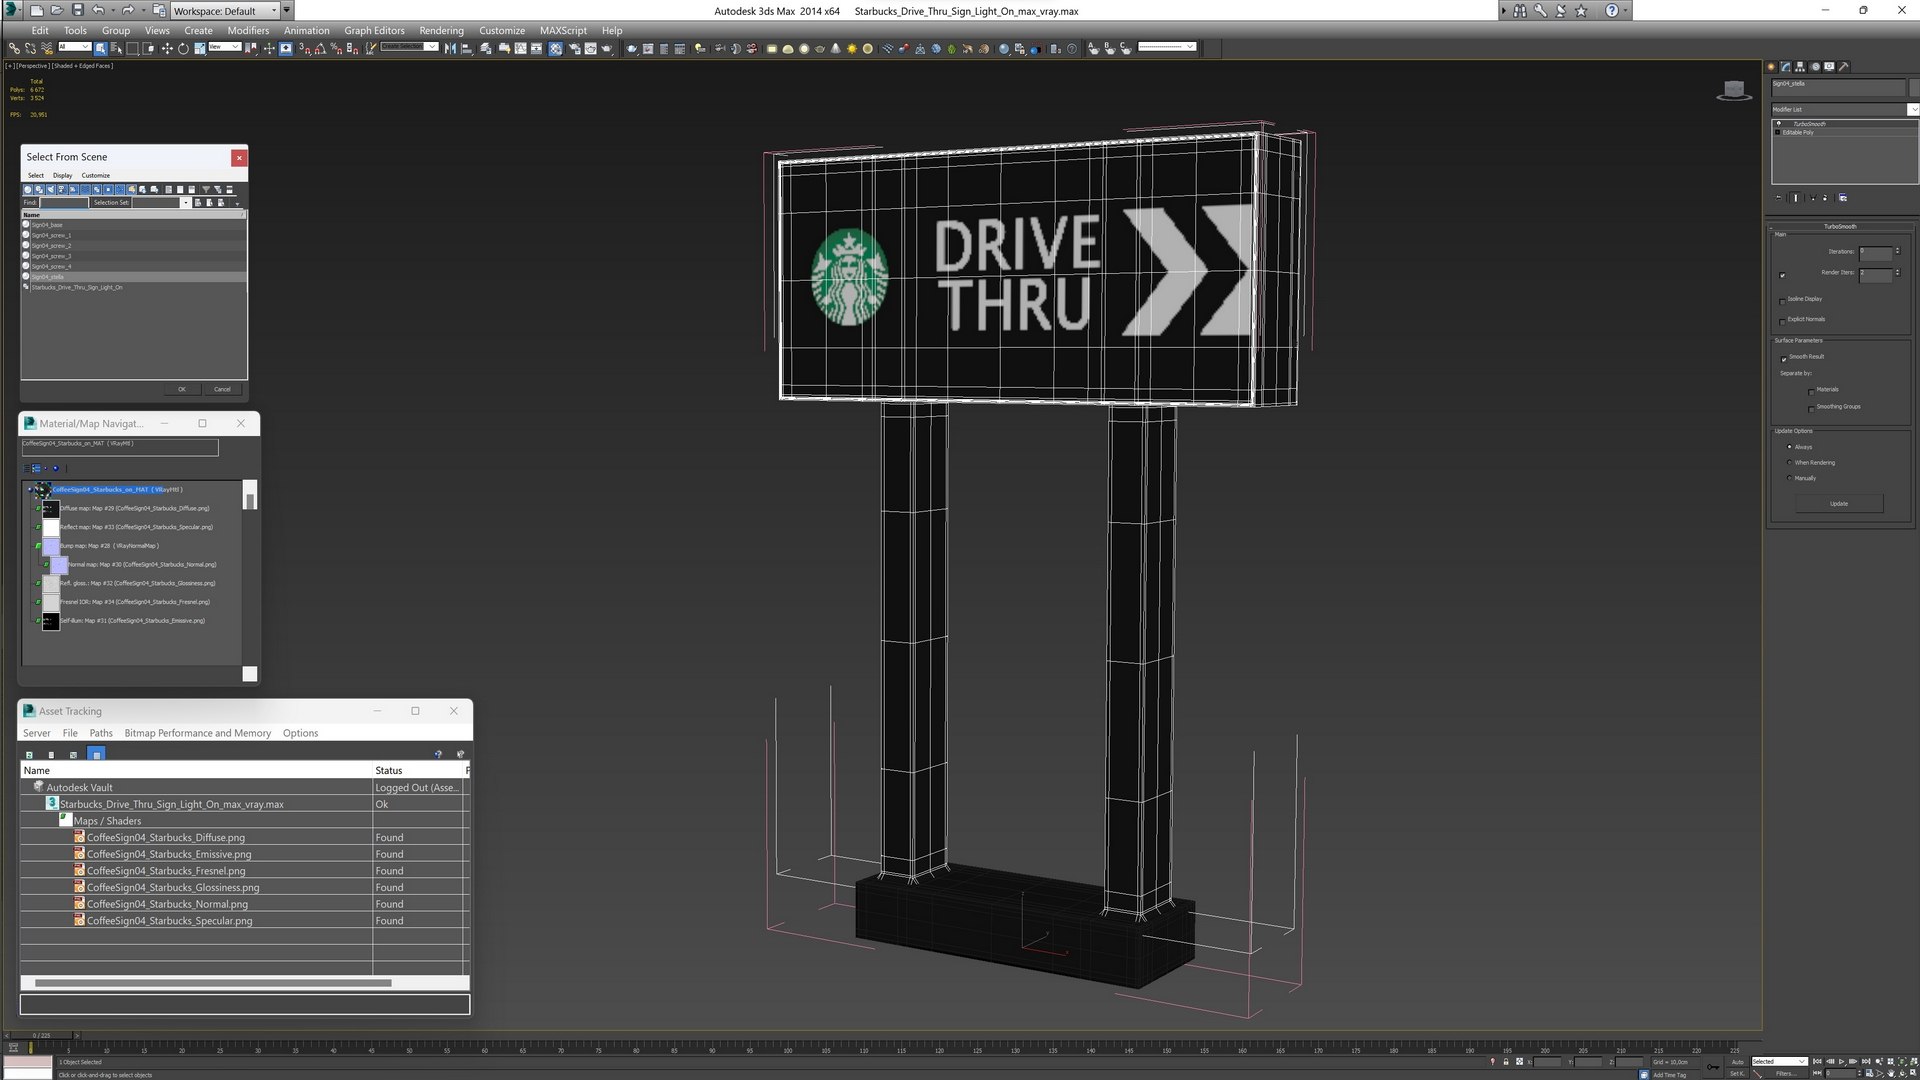Activate the Select and Move tool

[x=166, y=48]
